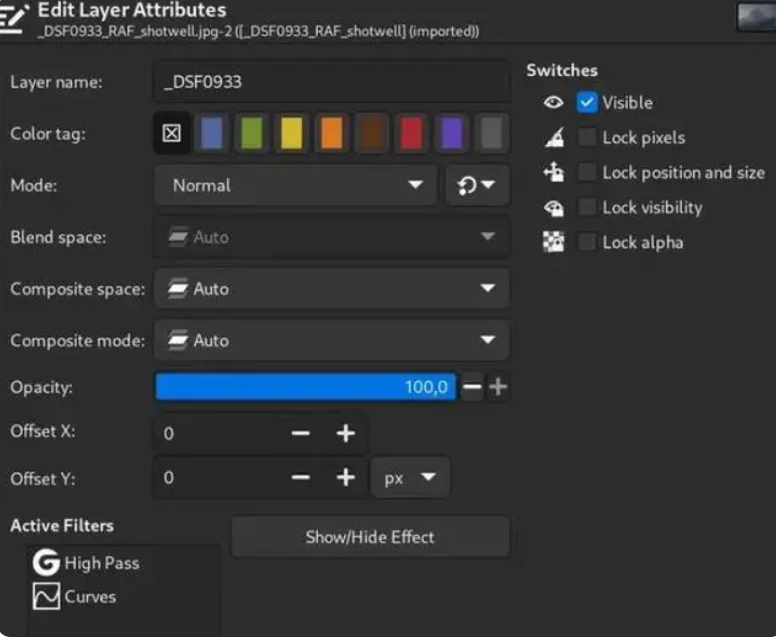Click the checkerboard icon for Lock alpha
Image resolution: width=776 pixels, height=637 pixels.
coord(553,242)
